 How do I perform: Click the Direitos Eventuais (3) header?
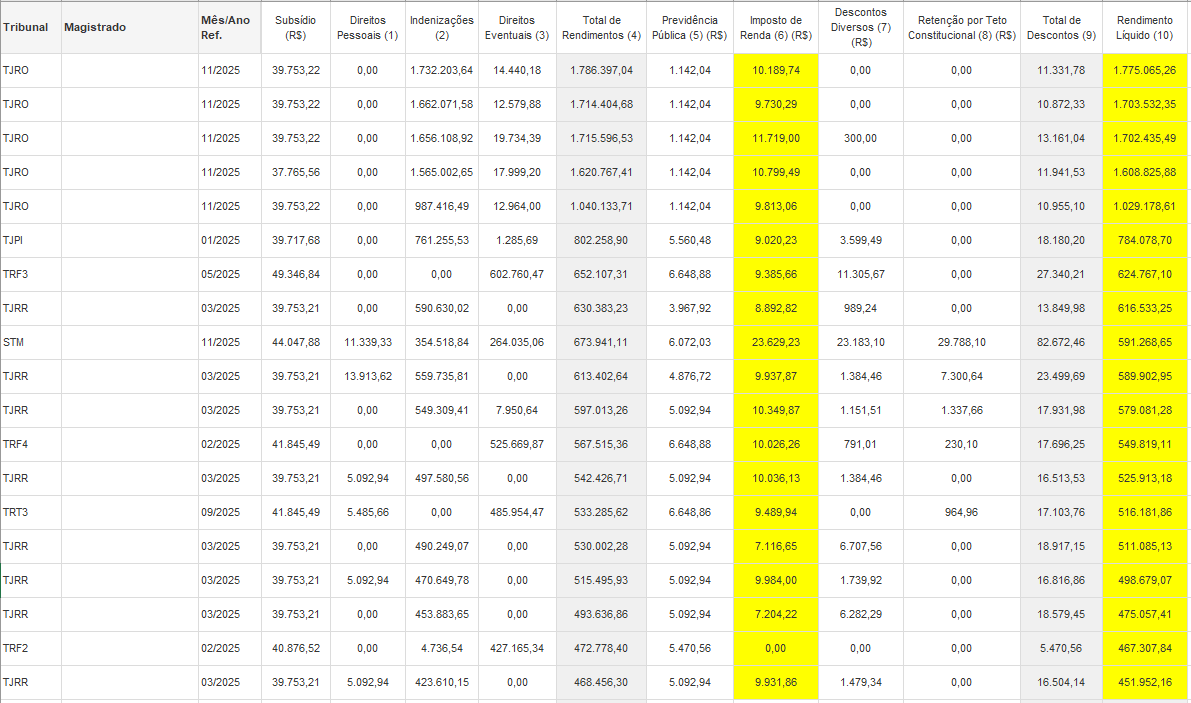(517, 27)
